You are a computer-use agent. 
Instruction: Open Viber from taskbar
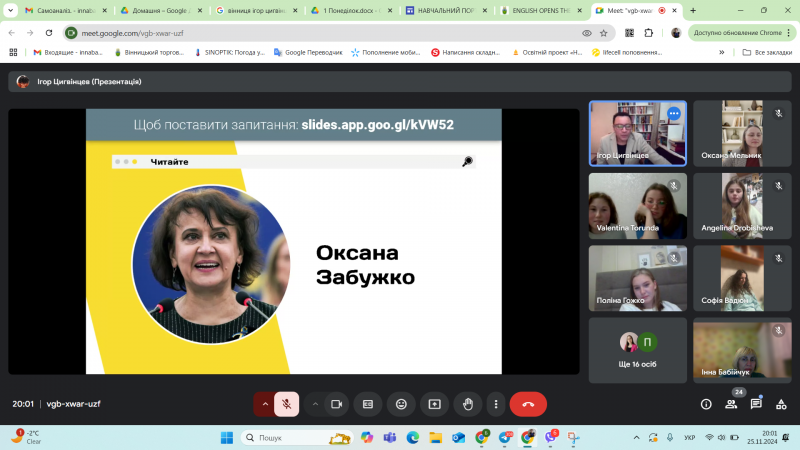tap(551, 437)
